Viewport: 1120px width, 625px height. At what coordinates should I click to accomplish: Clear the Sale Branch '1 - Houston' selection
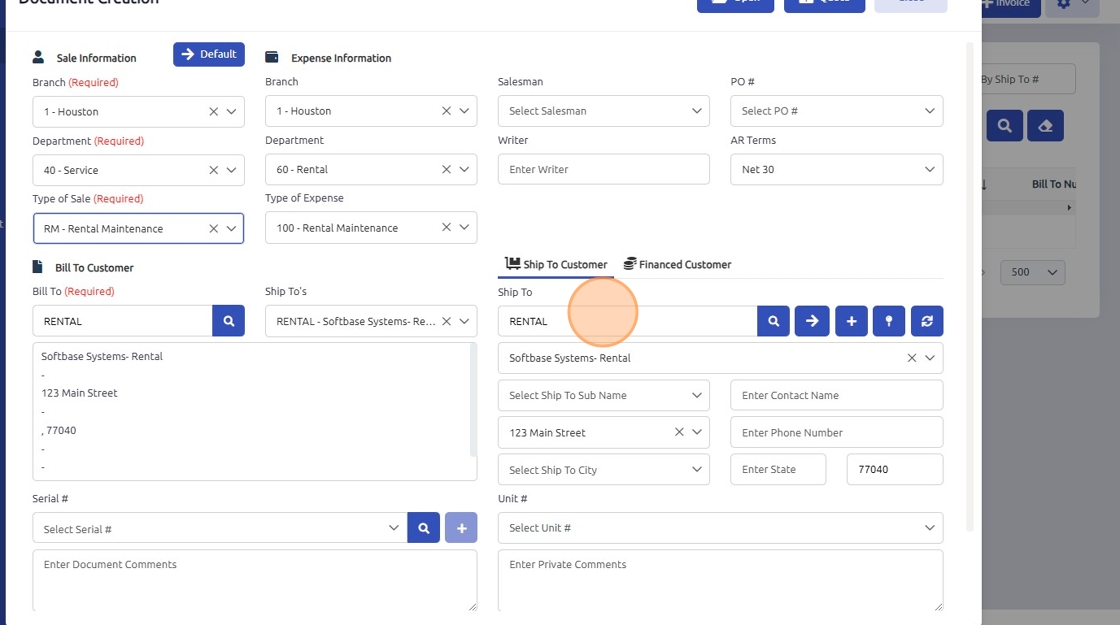(214, 111)
